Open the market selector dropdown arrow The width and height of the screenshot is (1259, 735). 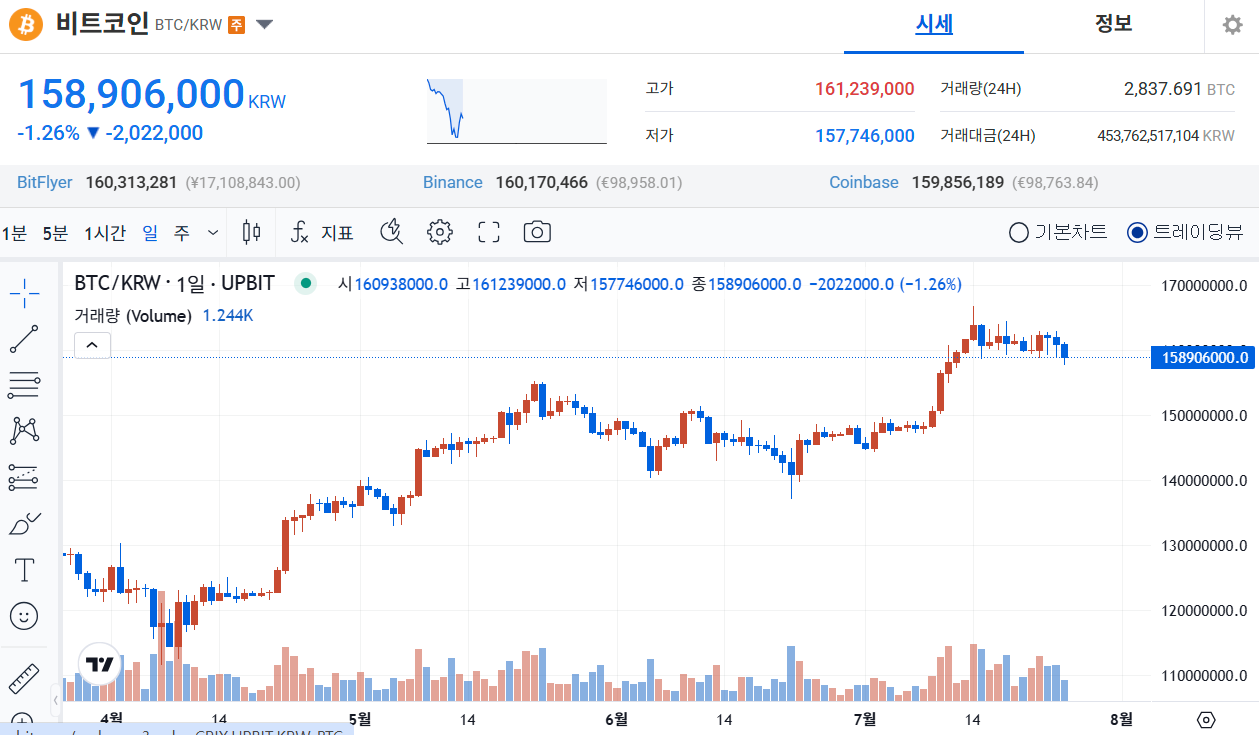click(x=264, y=25)
